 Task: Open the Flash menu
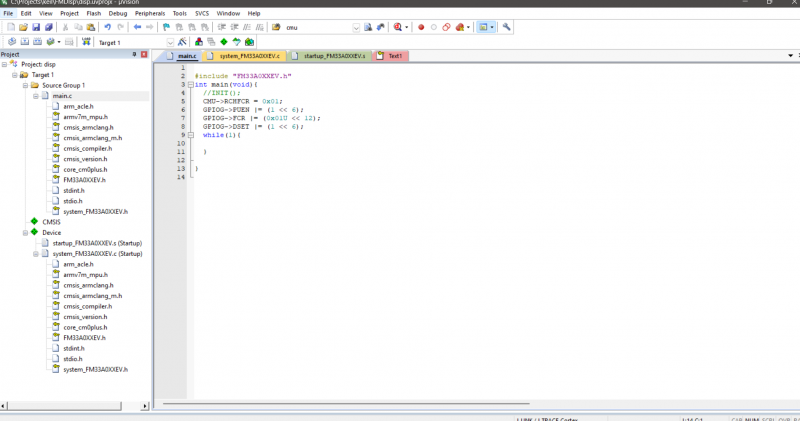click(94, 13)
